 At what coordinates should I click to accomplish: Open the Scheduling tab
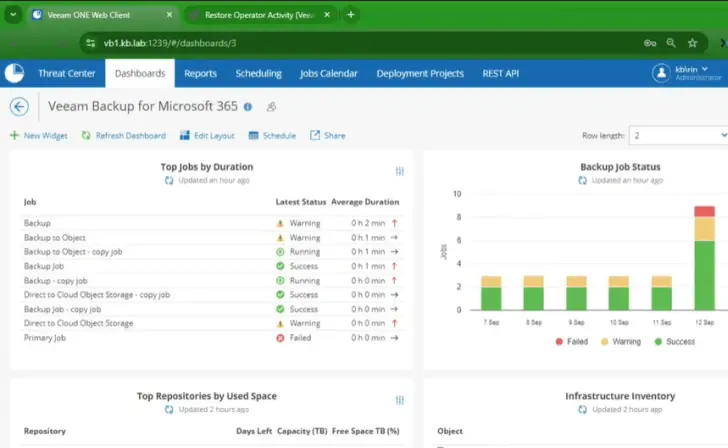(258, 73)
